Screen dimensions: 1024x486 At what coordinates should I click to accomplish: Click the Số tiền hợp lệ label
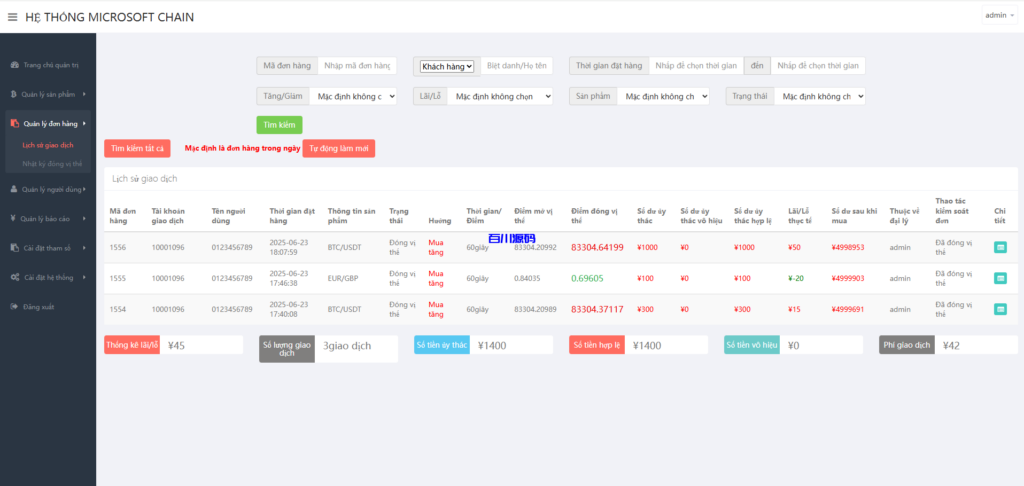pos(597,345)
